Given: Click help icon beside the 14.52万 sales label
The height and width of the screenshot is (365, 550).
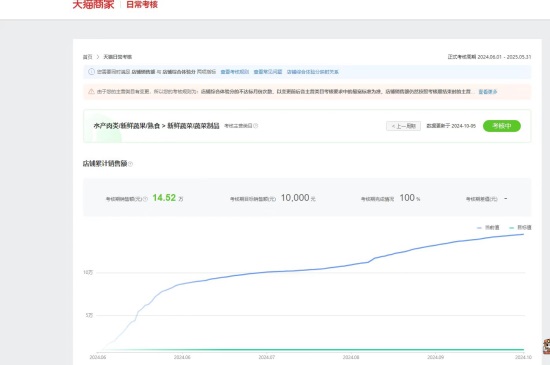Looking at the screenshot, I should 145,199.
